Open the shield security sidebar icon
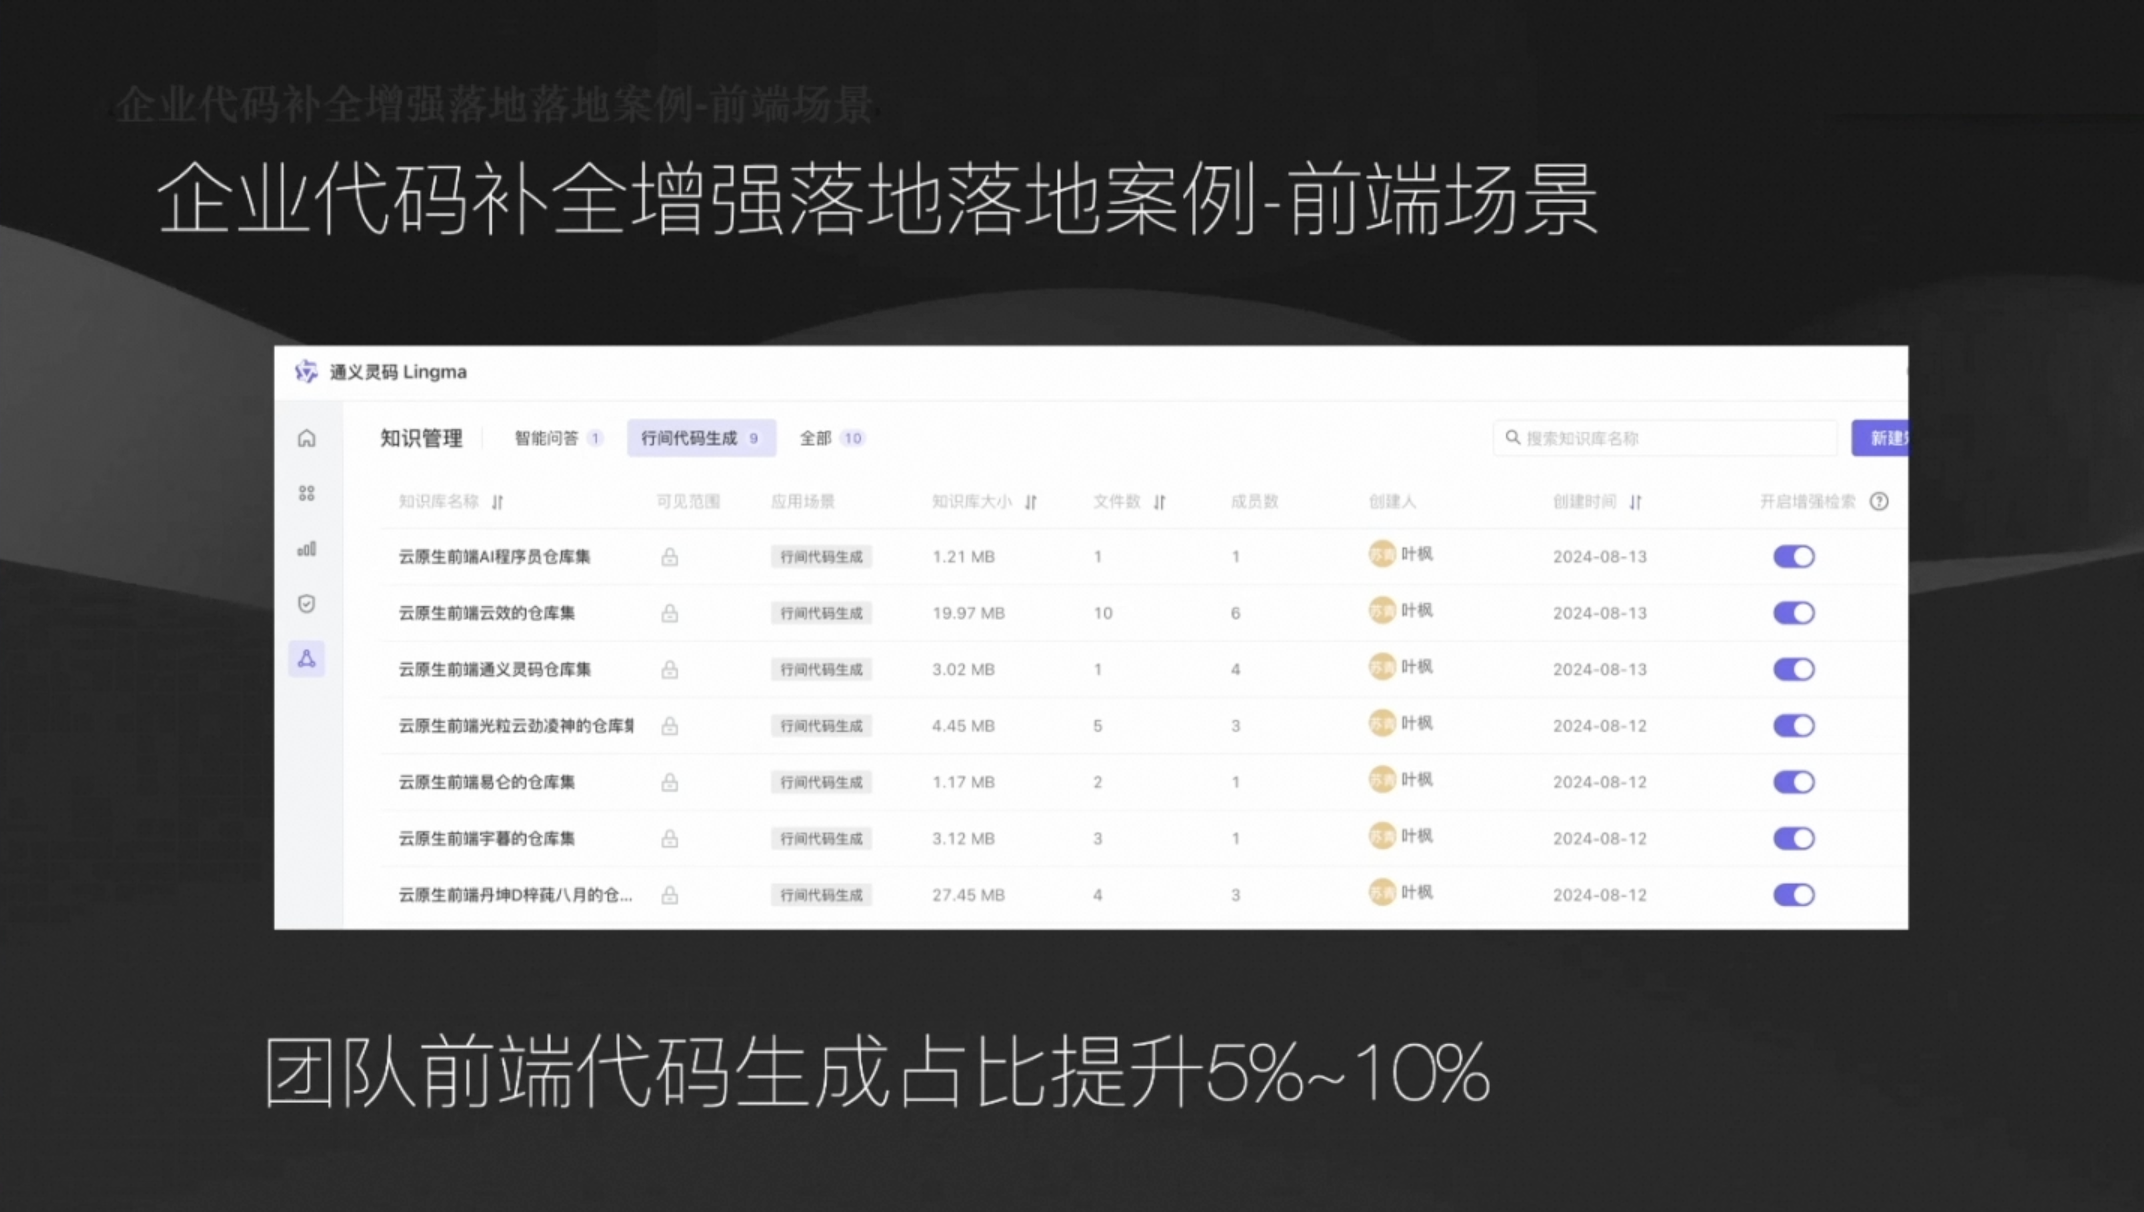 [307, 603]
